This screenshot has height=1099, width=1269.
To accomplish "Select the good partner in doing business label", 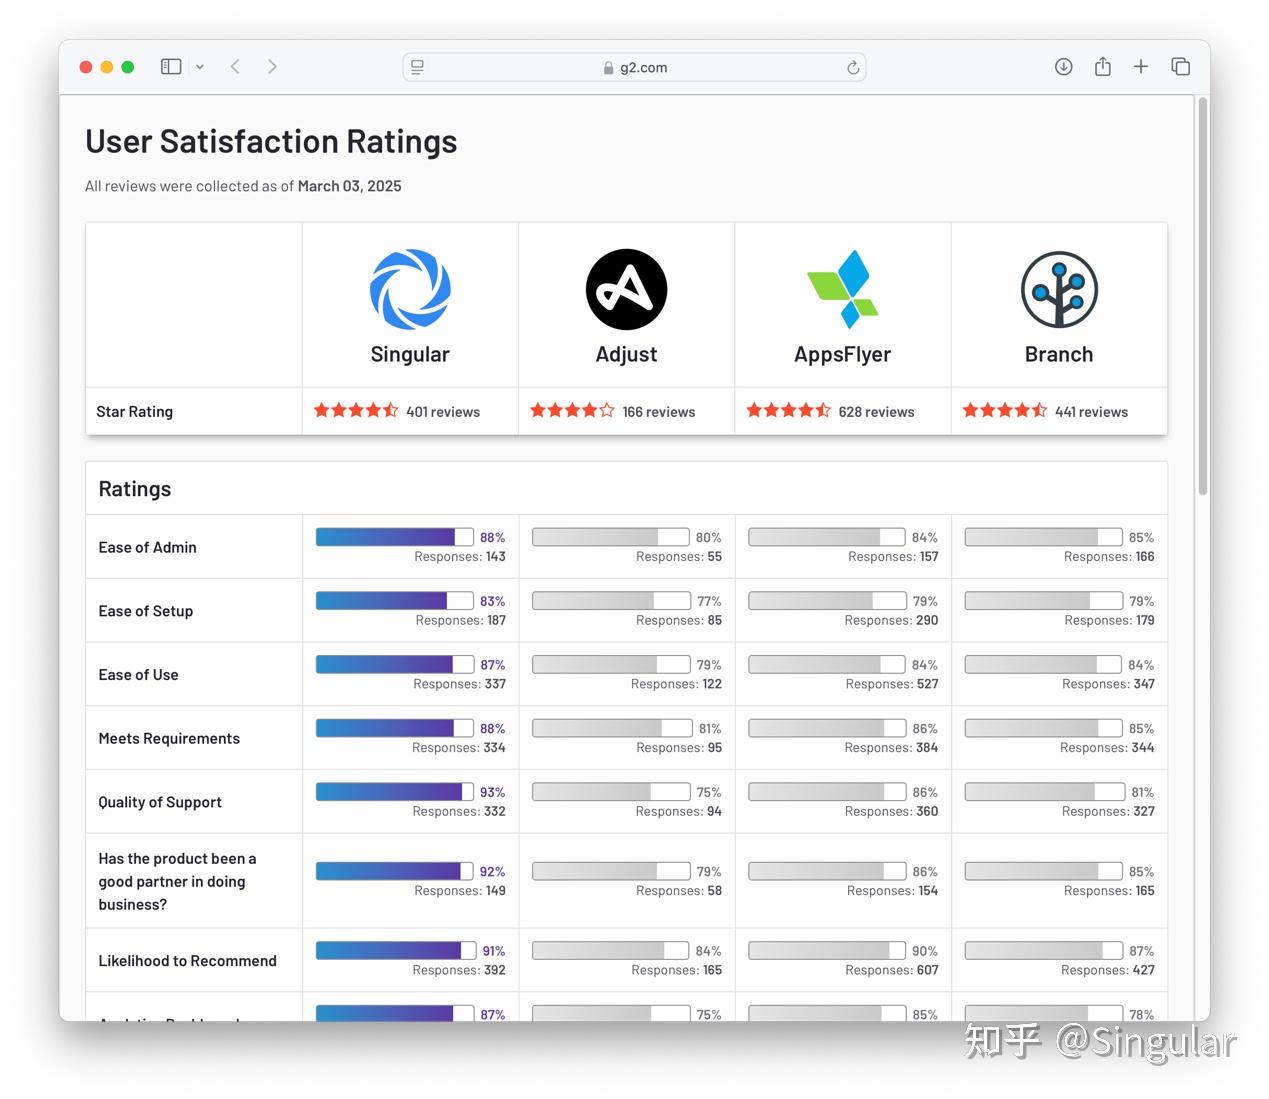I will (x=177, y=881).
